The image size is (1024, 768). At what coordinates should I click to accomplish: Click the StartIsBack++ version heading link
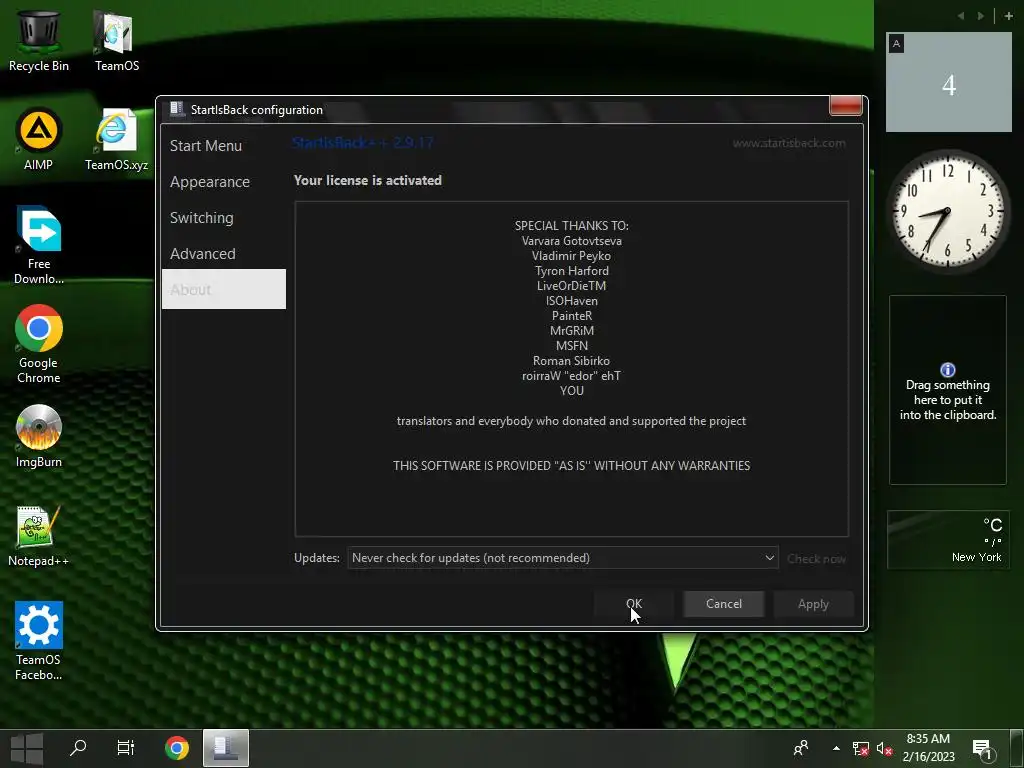[362, 142]
